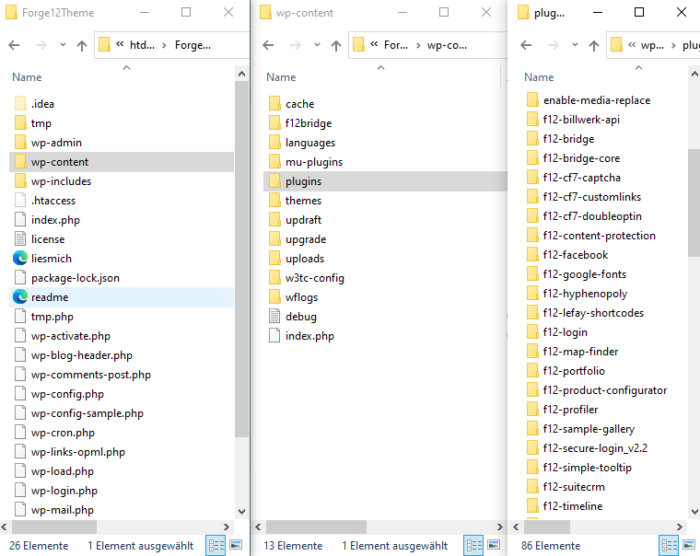Select the wp-content folder
The height and width of the screenshot is (556, 700).
(121, 162)
